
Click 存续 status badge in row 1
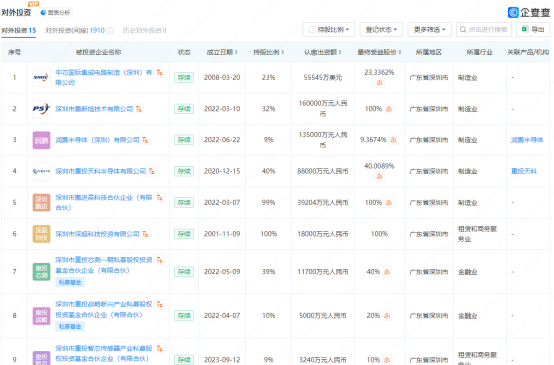click(184, 78)
